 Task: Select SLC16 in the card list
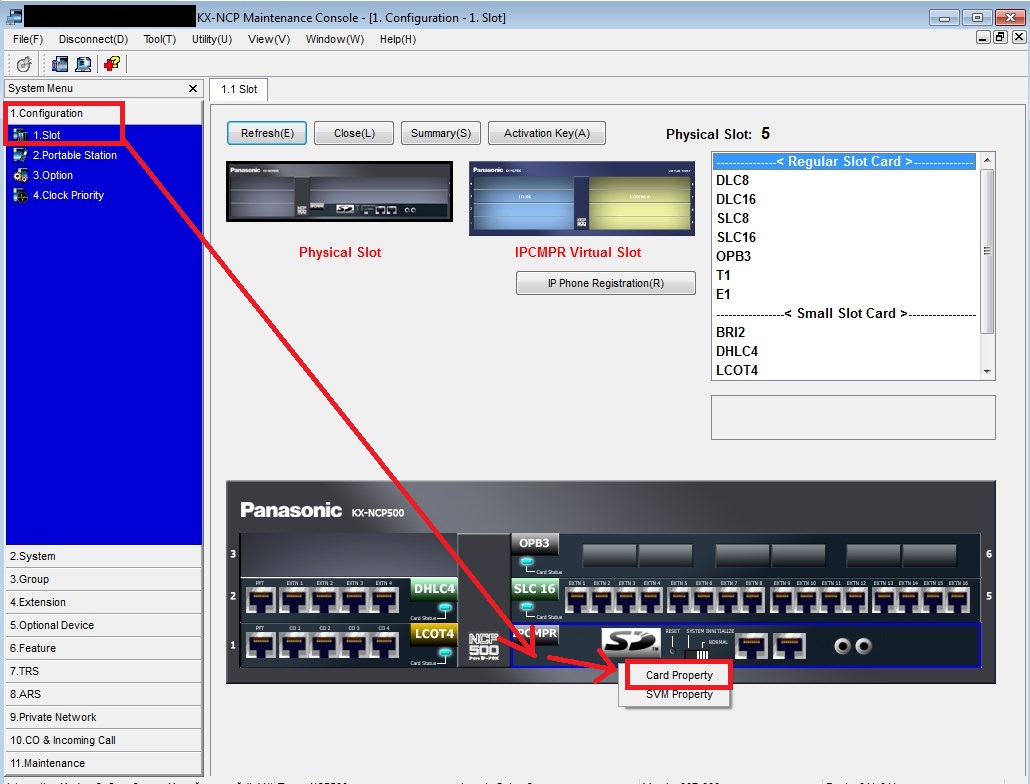click(x=844, y=237)
